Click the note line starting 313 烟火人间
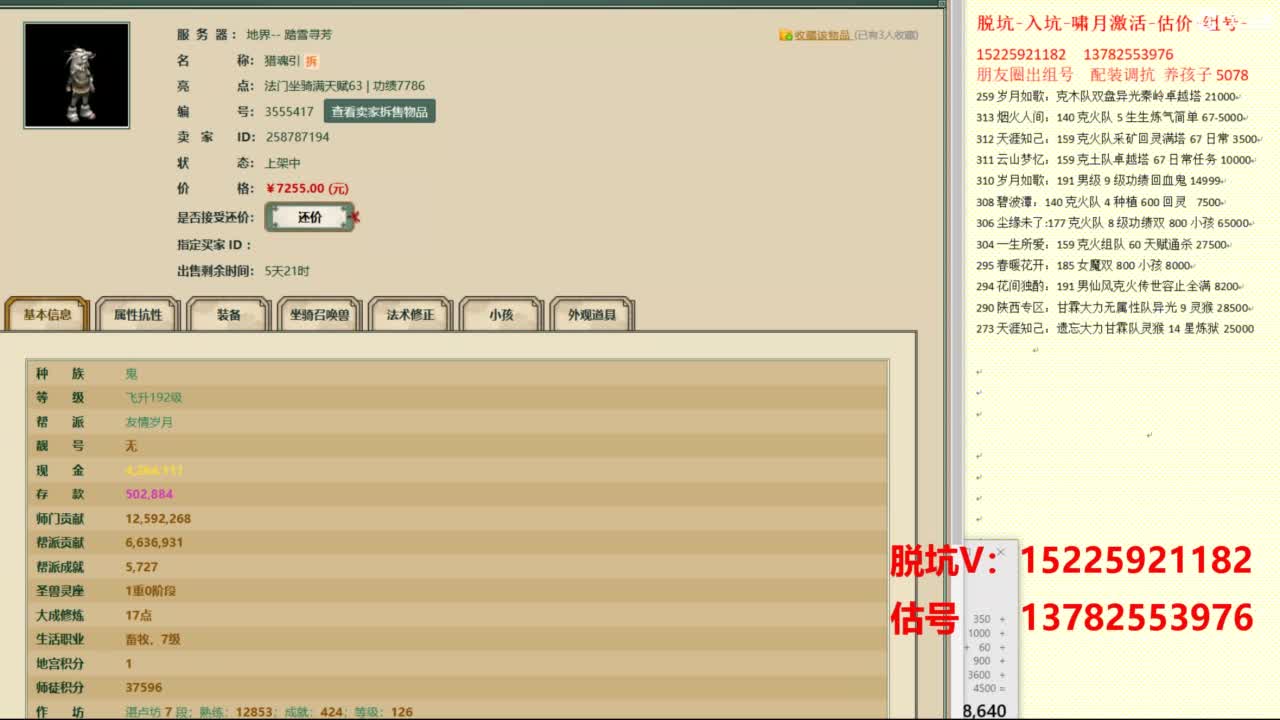 [1110, 117]
